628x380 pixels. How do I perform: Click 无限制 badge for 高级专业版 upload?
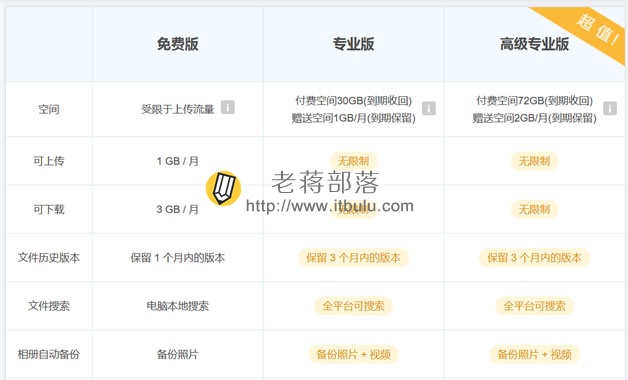coord(534,161)
